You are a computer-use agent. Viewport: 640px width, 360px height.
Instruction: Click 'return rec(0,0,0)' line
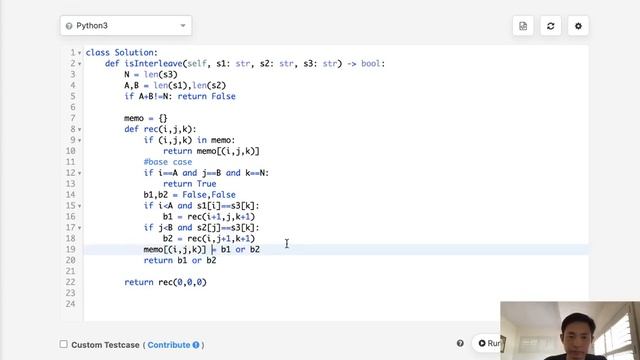165,282
